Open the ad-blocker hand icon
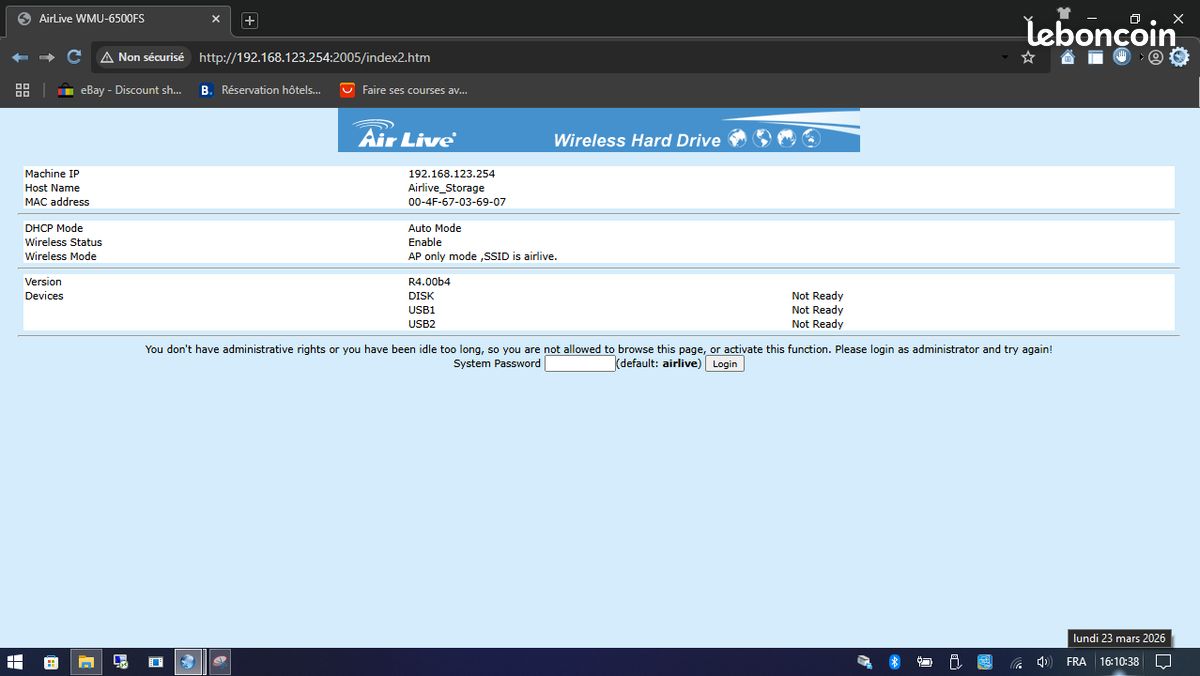The width and height of the screenshot is (1200, 676). (x=1122, y=57)
